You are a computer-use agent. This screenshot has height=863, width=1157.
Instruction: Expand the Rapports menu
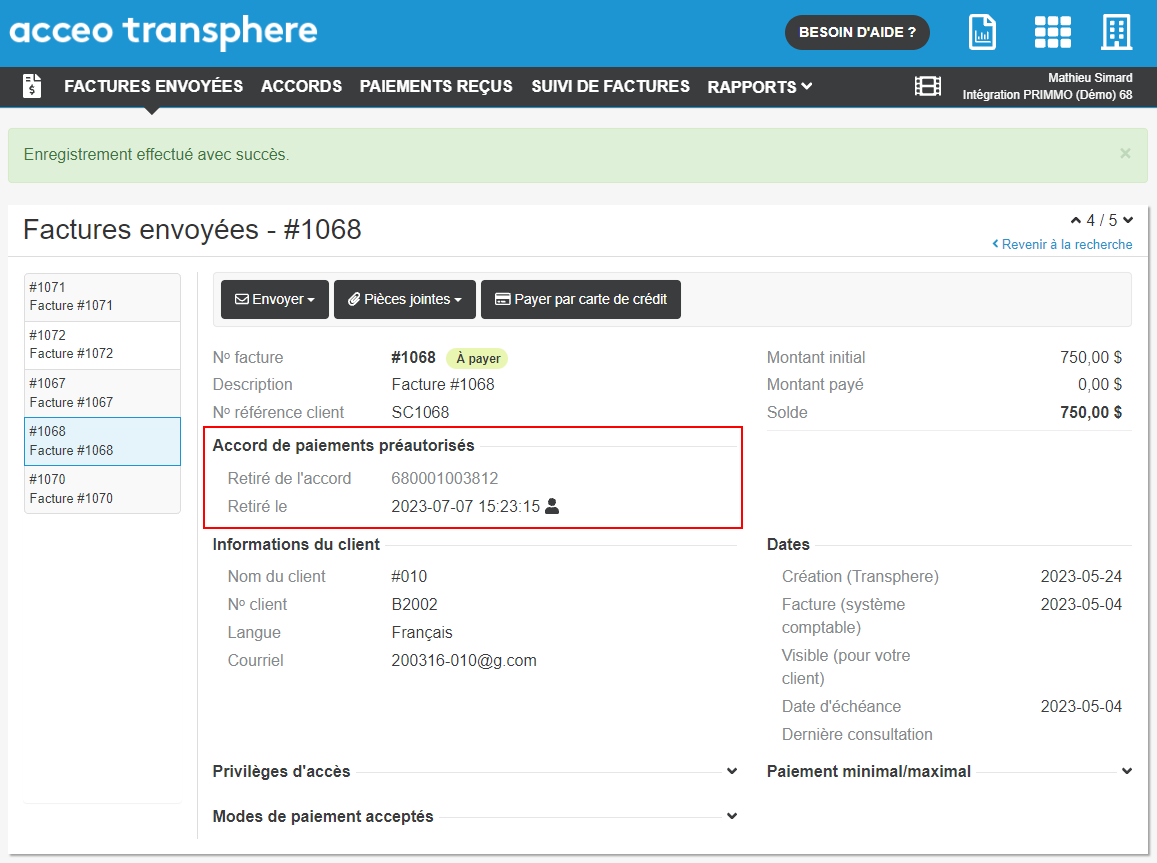click(759, 87)
